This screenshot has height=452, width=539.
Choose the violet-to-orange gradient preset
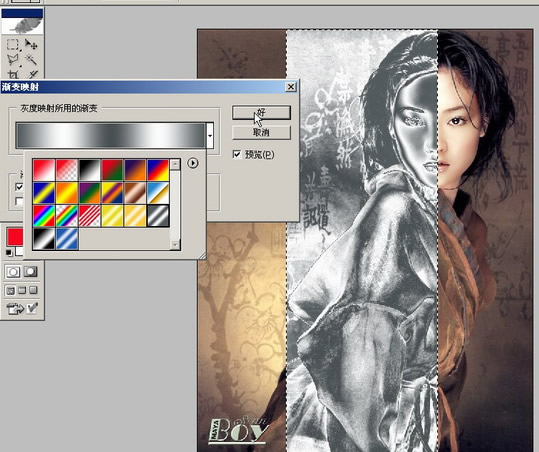point(135,170)
